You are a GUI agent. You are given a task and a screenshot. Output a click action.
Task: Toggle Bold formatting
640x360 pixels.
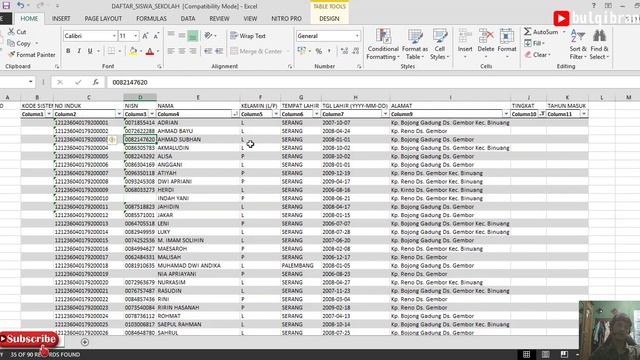(68, 51)
